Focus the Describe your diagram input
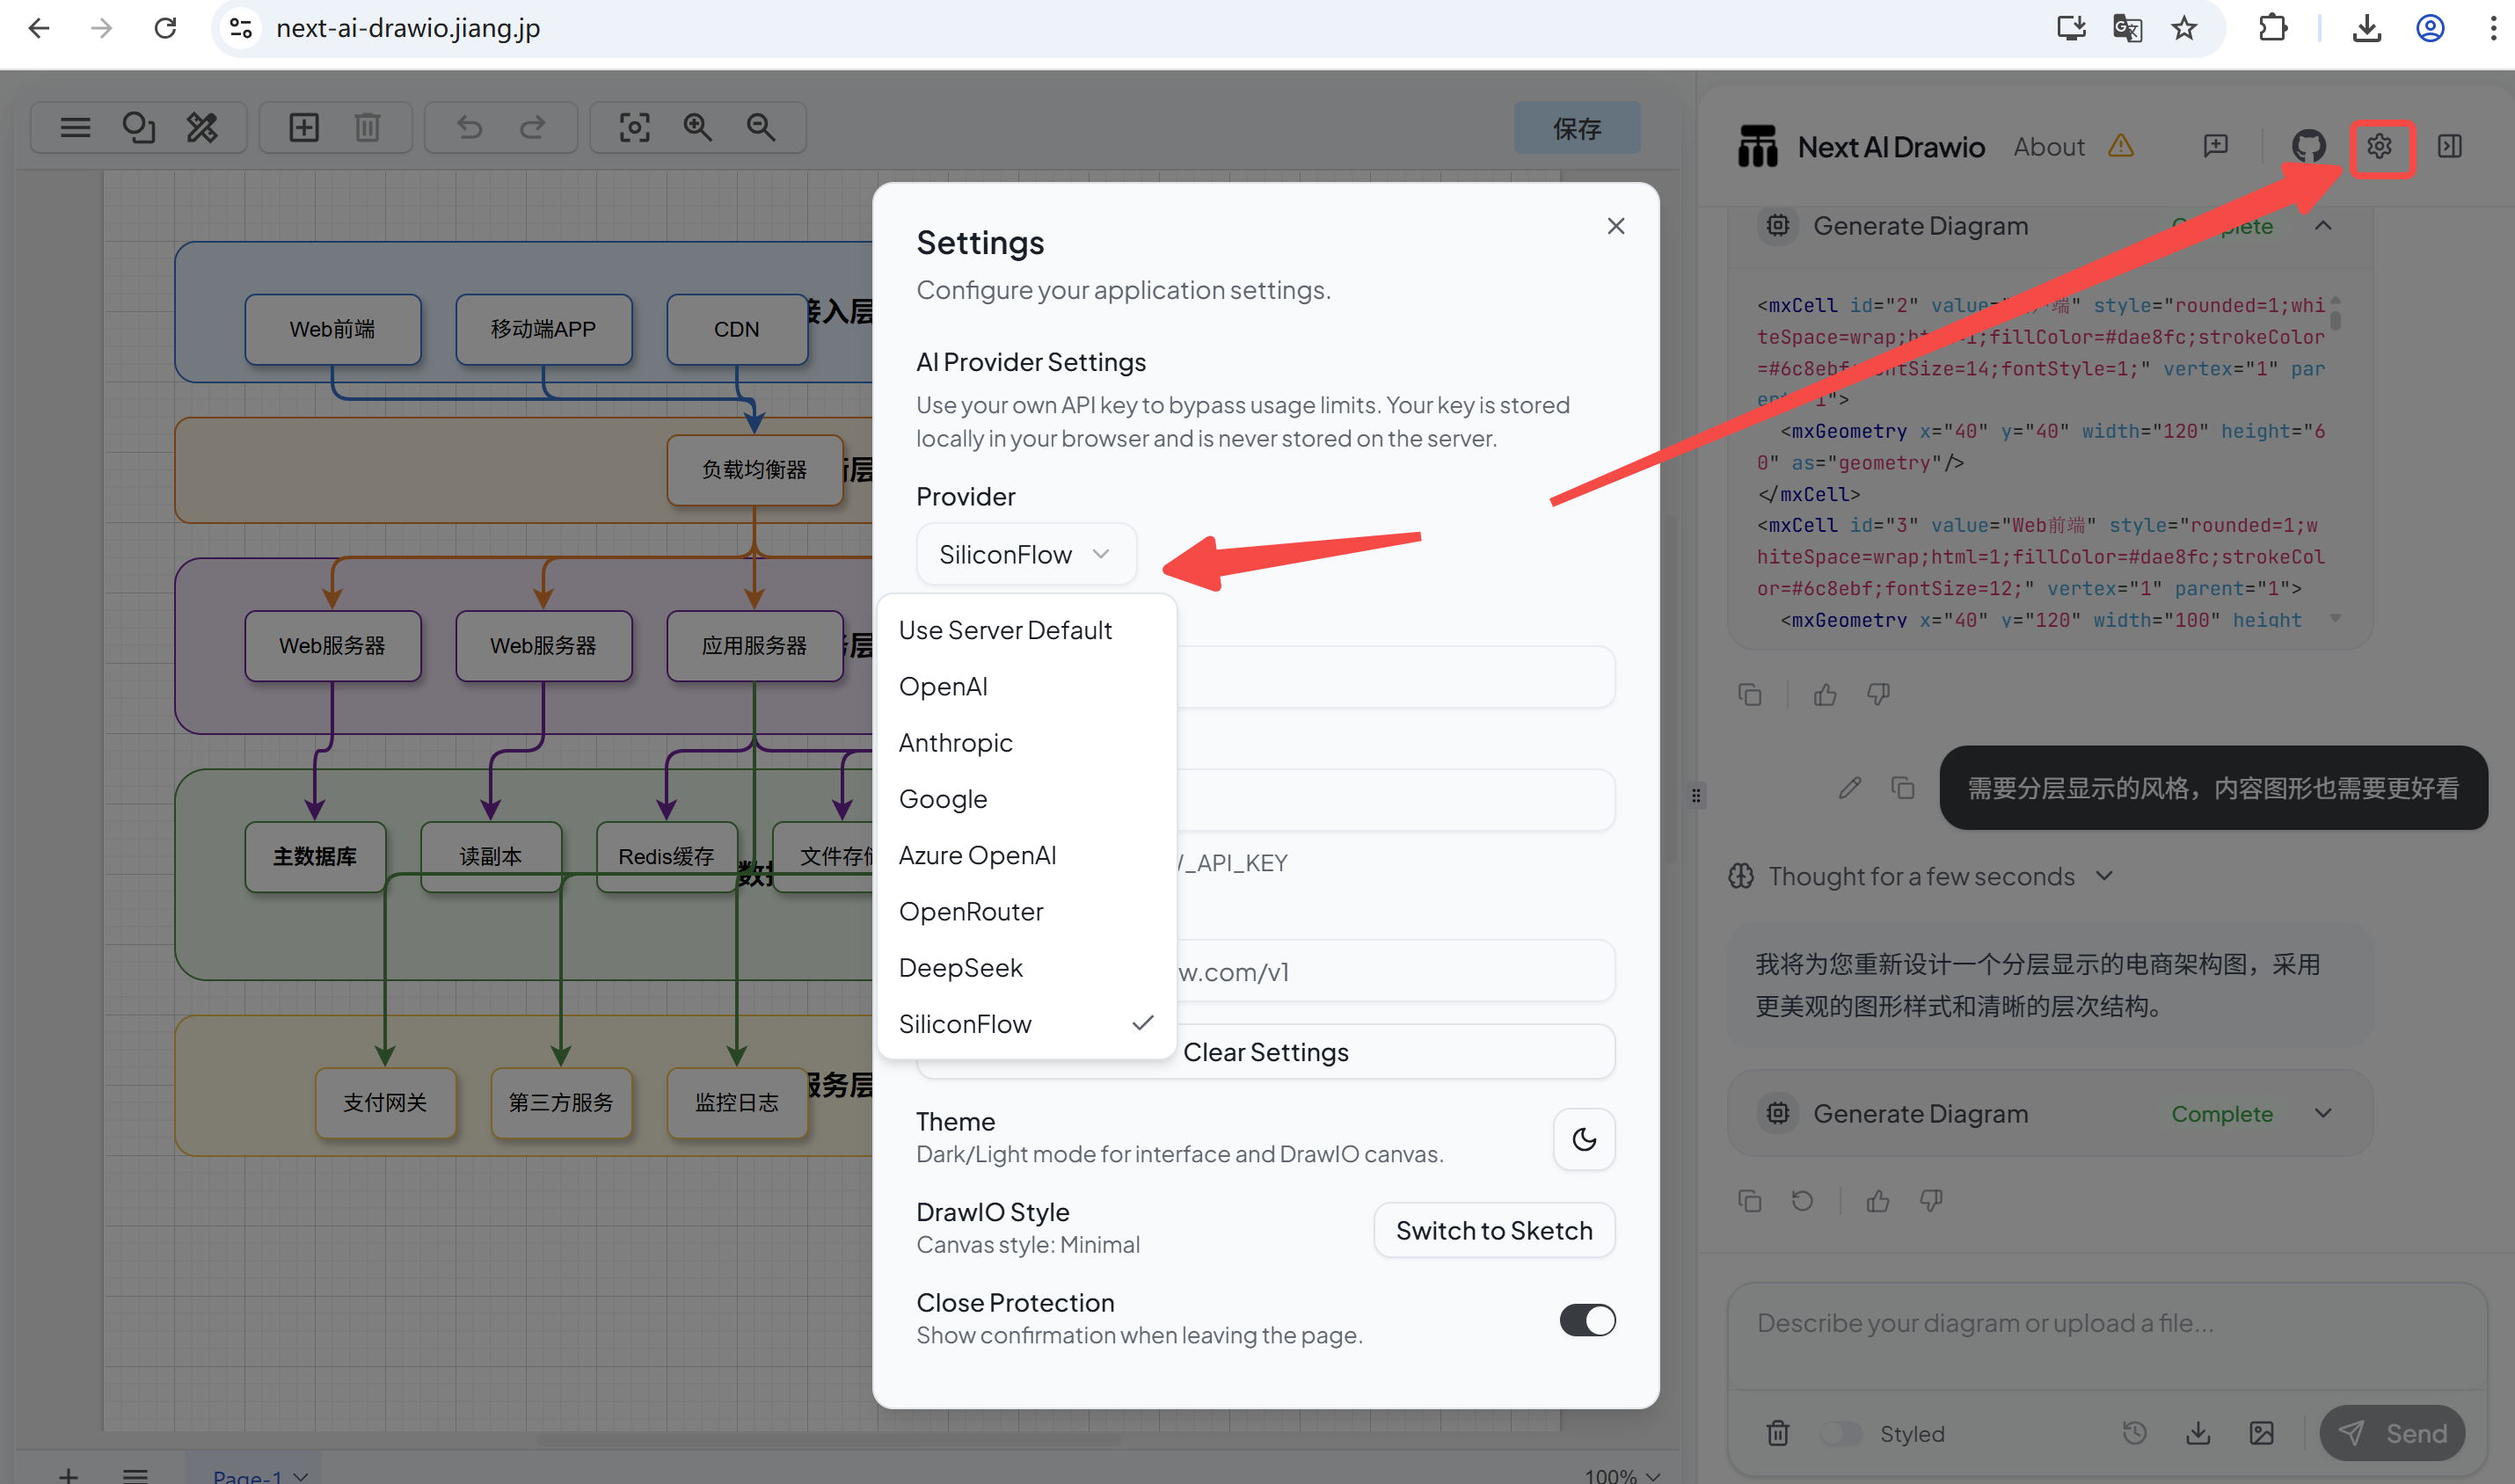 (2106, 1337)
